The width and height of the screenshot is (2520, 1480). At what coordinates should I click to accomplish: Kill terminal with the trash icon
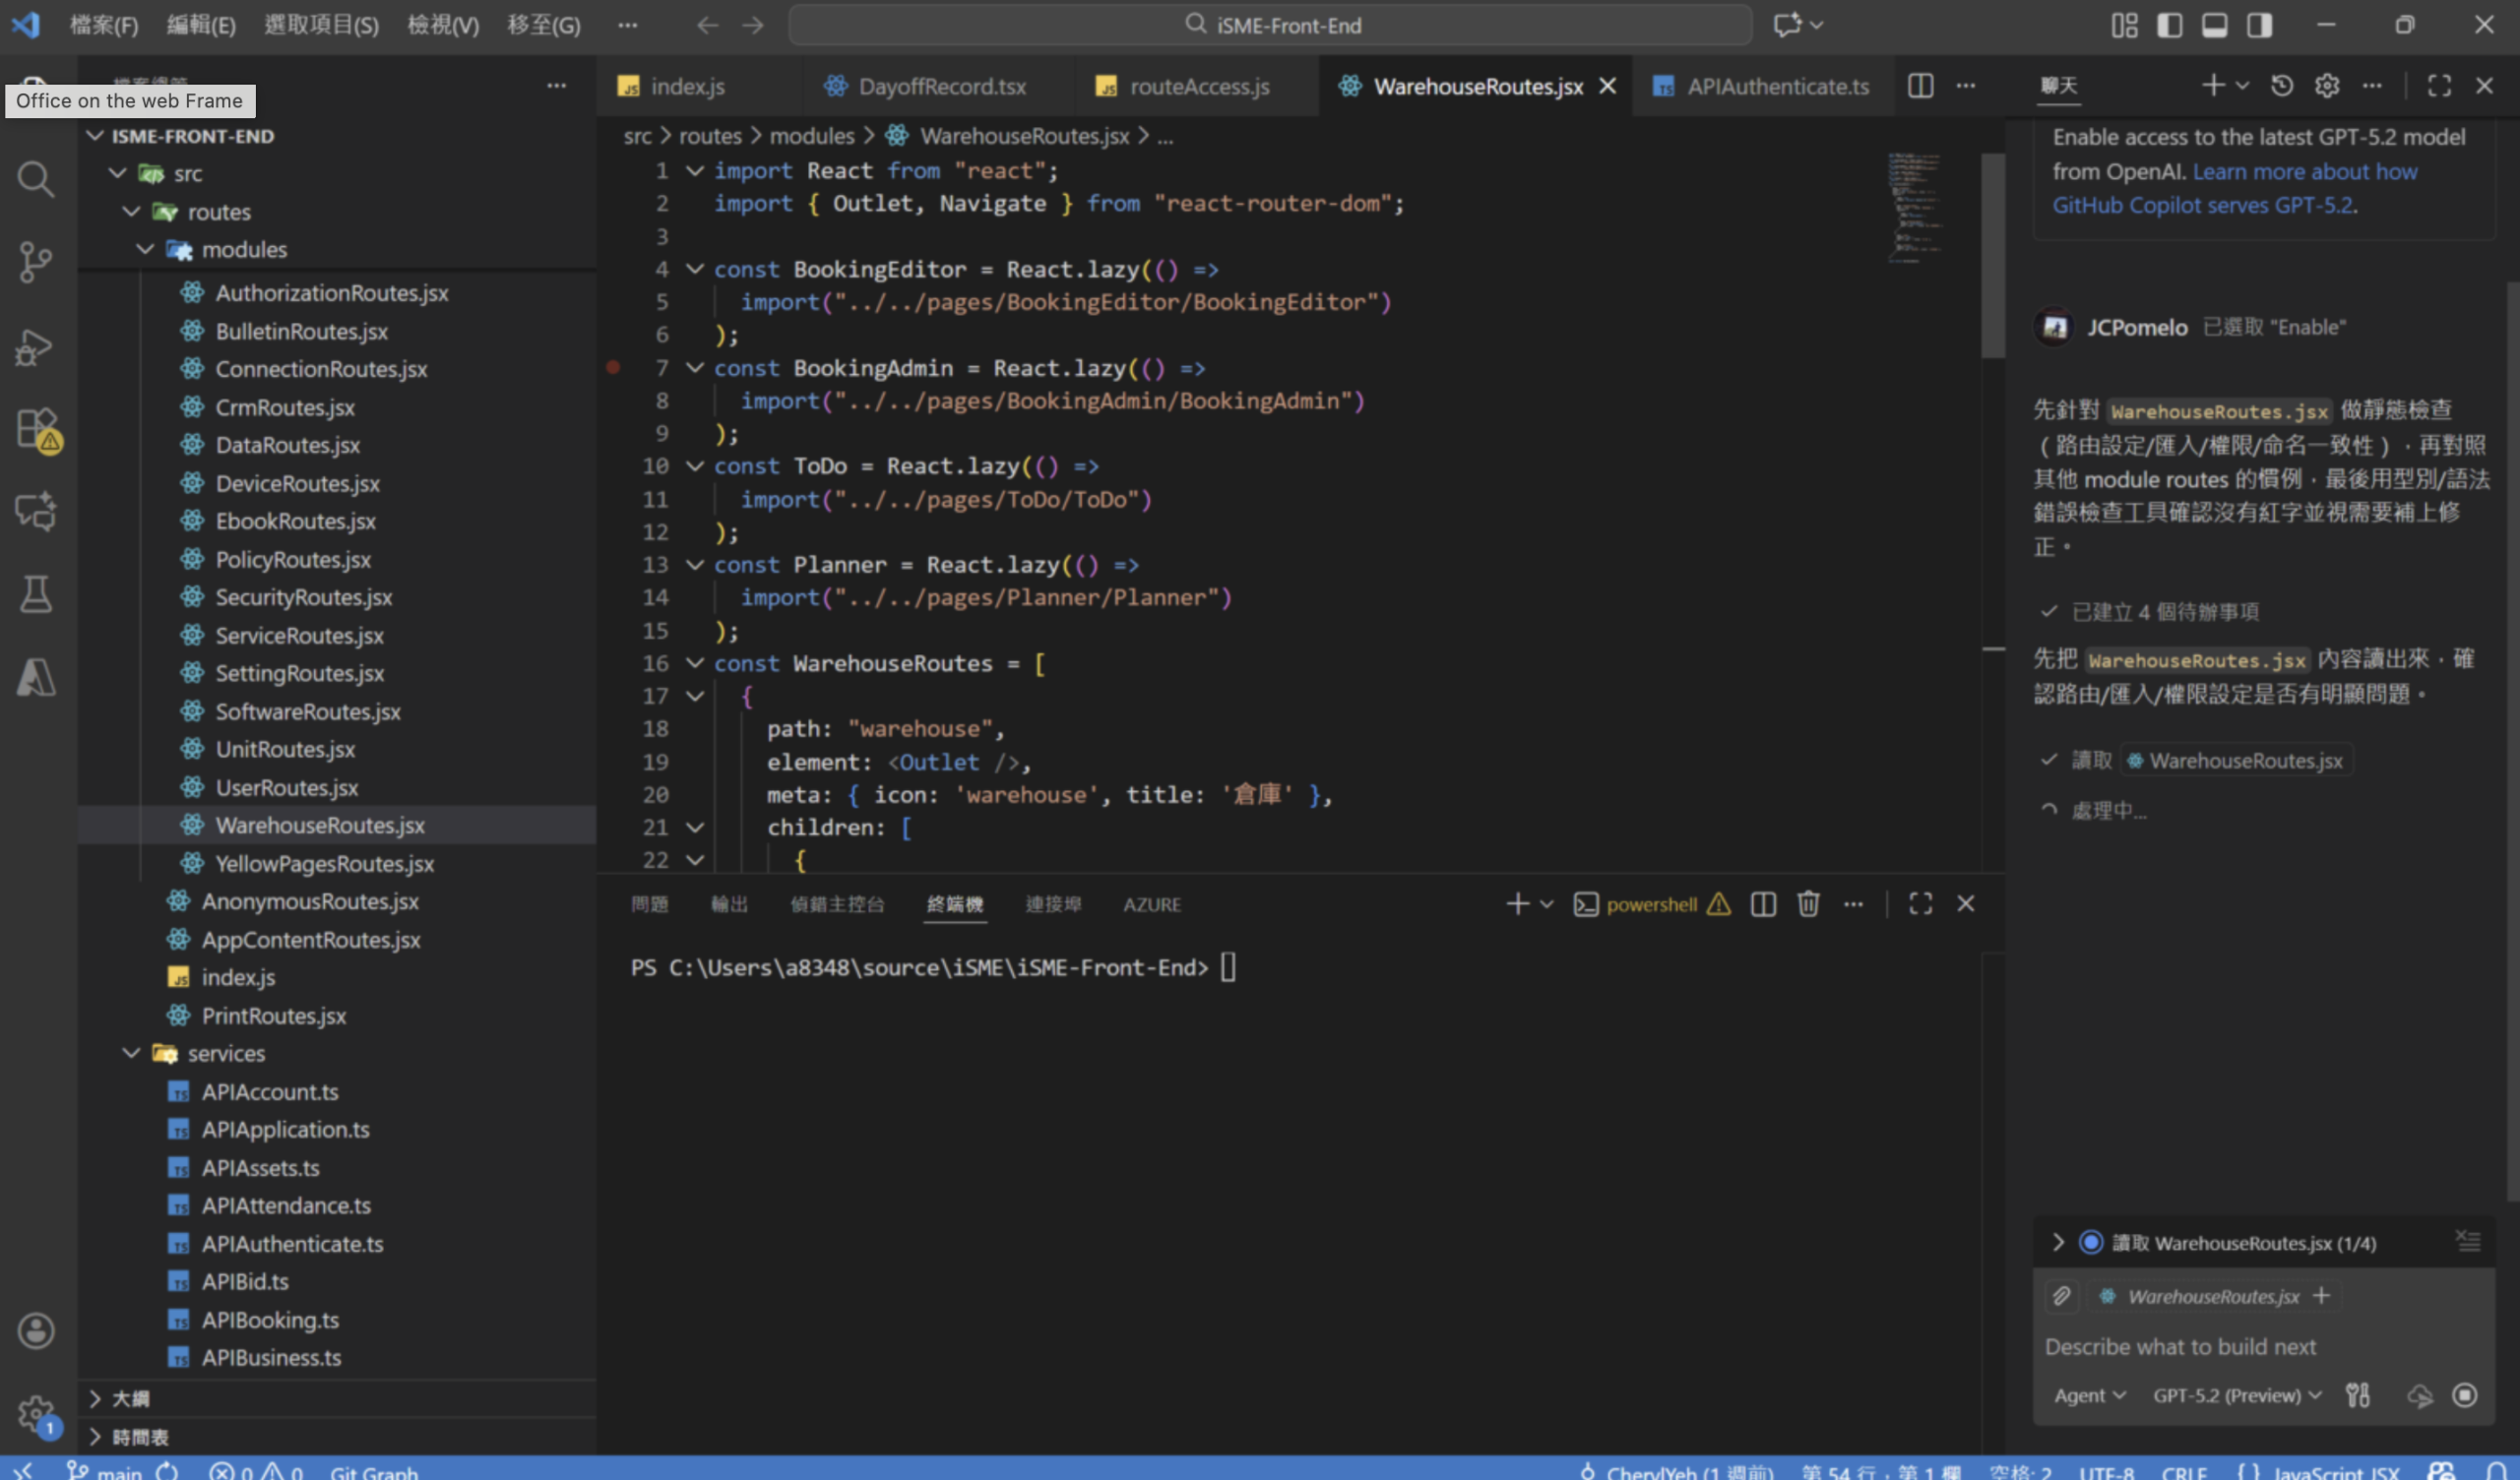[x=1808, y=904]
